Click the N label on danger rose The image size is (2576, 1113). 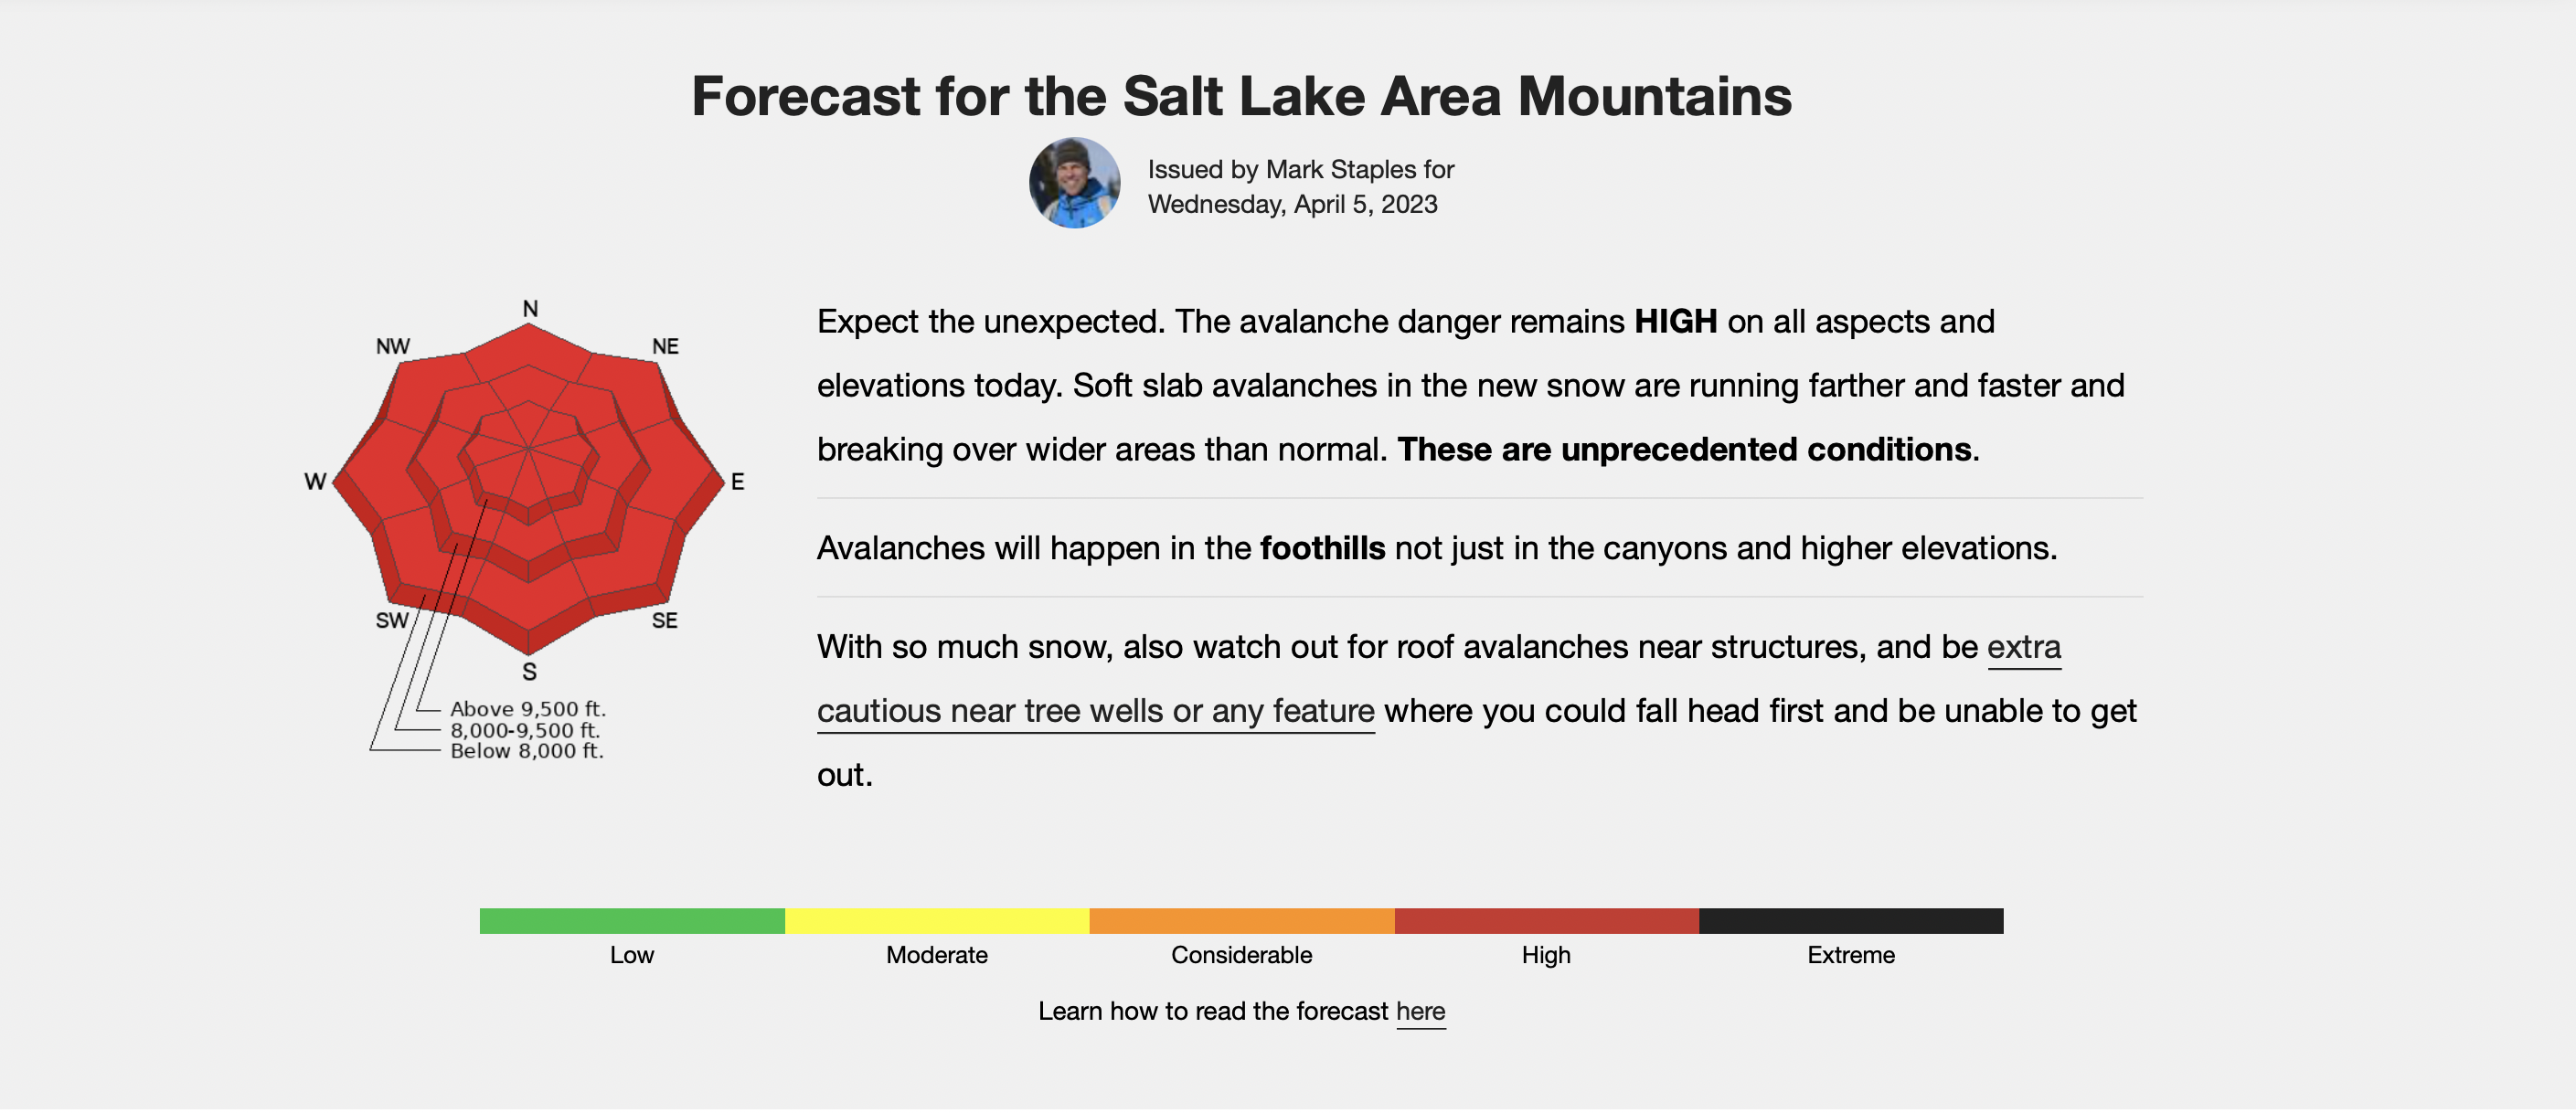(531, 309)
